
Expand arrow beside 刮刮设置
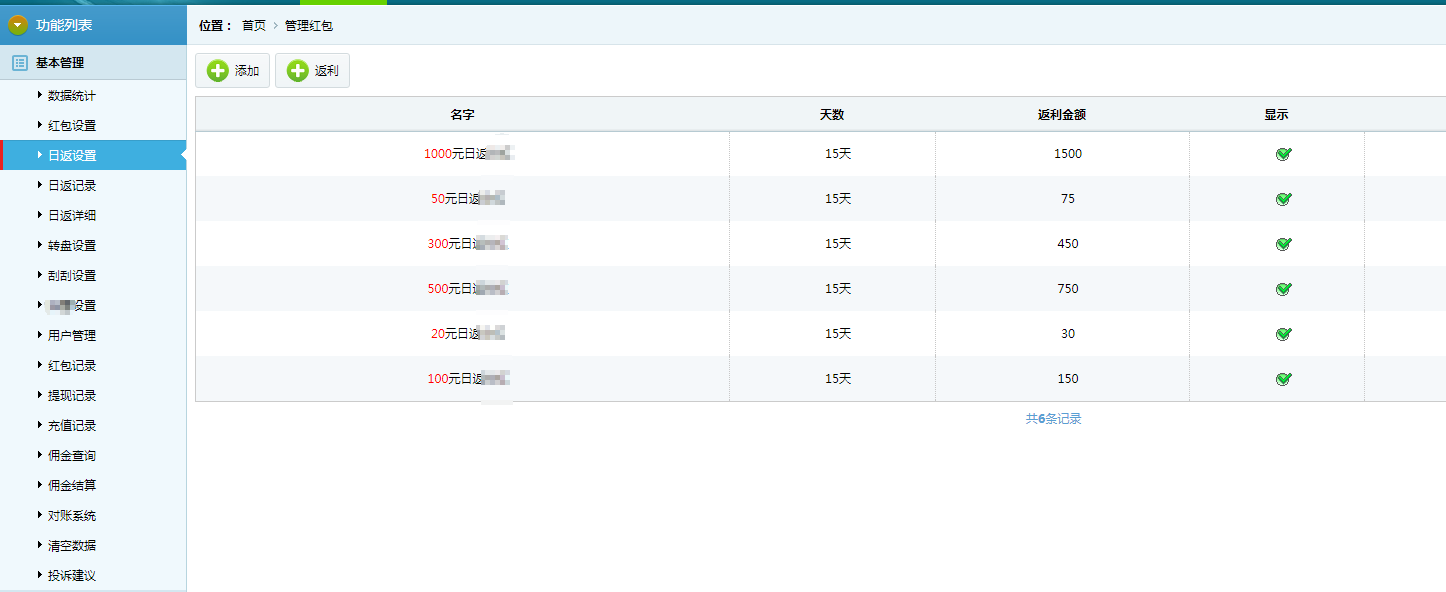[40, 275]
